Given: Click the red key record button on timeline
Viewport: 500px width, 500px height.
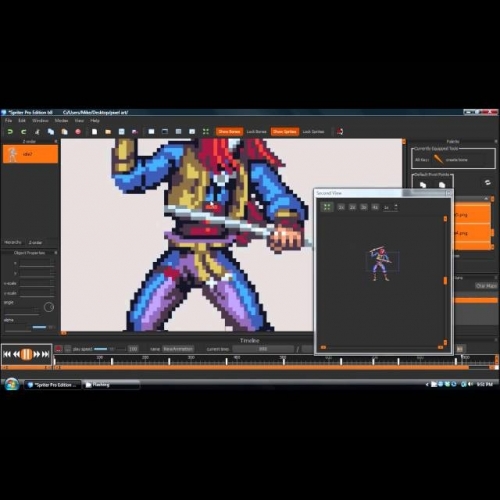Looking at the screenshot, I should [x=59, y=349].
